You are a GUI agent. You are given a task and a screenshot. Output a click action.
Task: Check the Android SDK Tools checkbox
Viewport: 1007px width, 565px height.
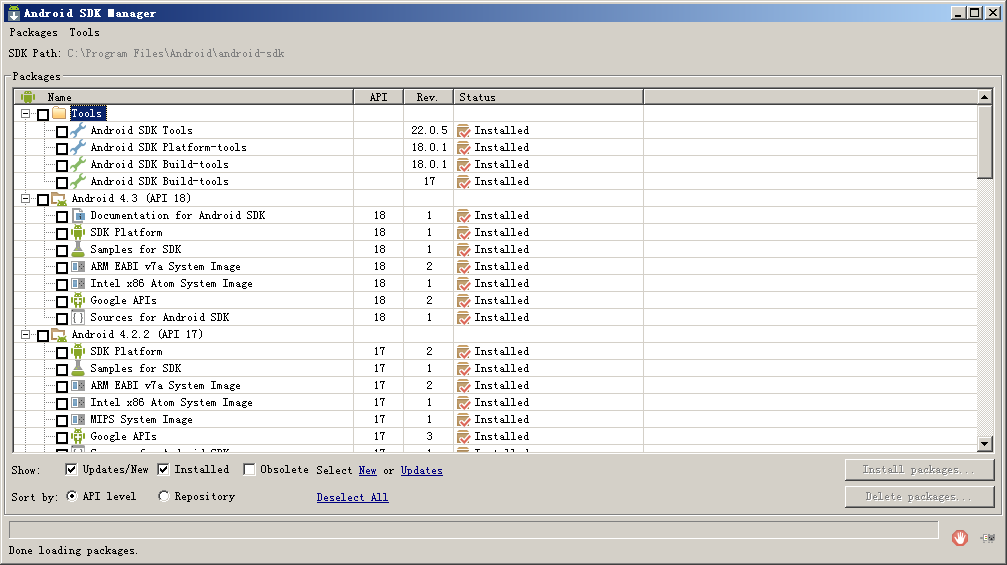click(62, 132)
